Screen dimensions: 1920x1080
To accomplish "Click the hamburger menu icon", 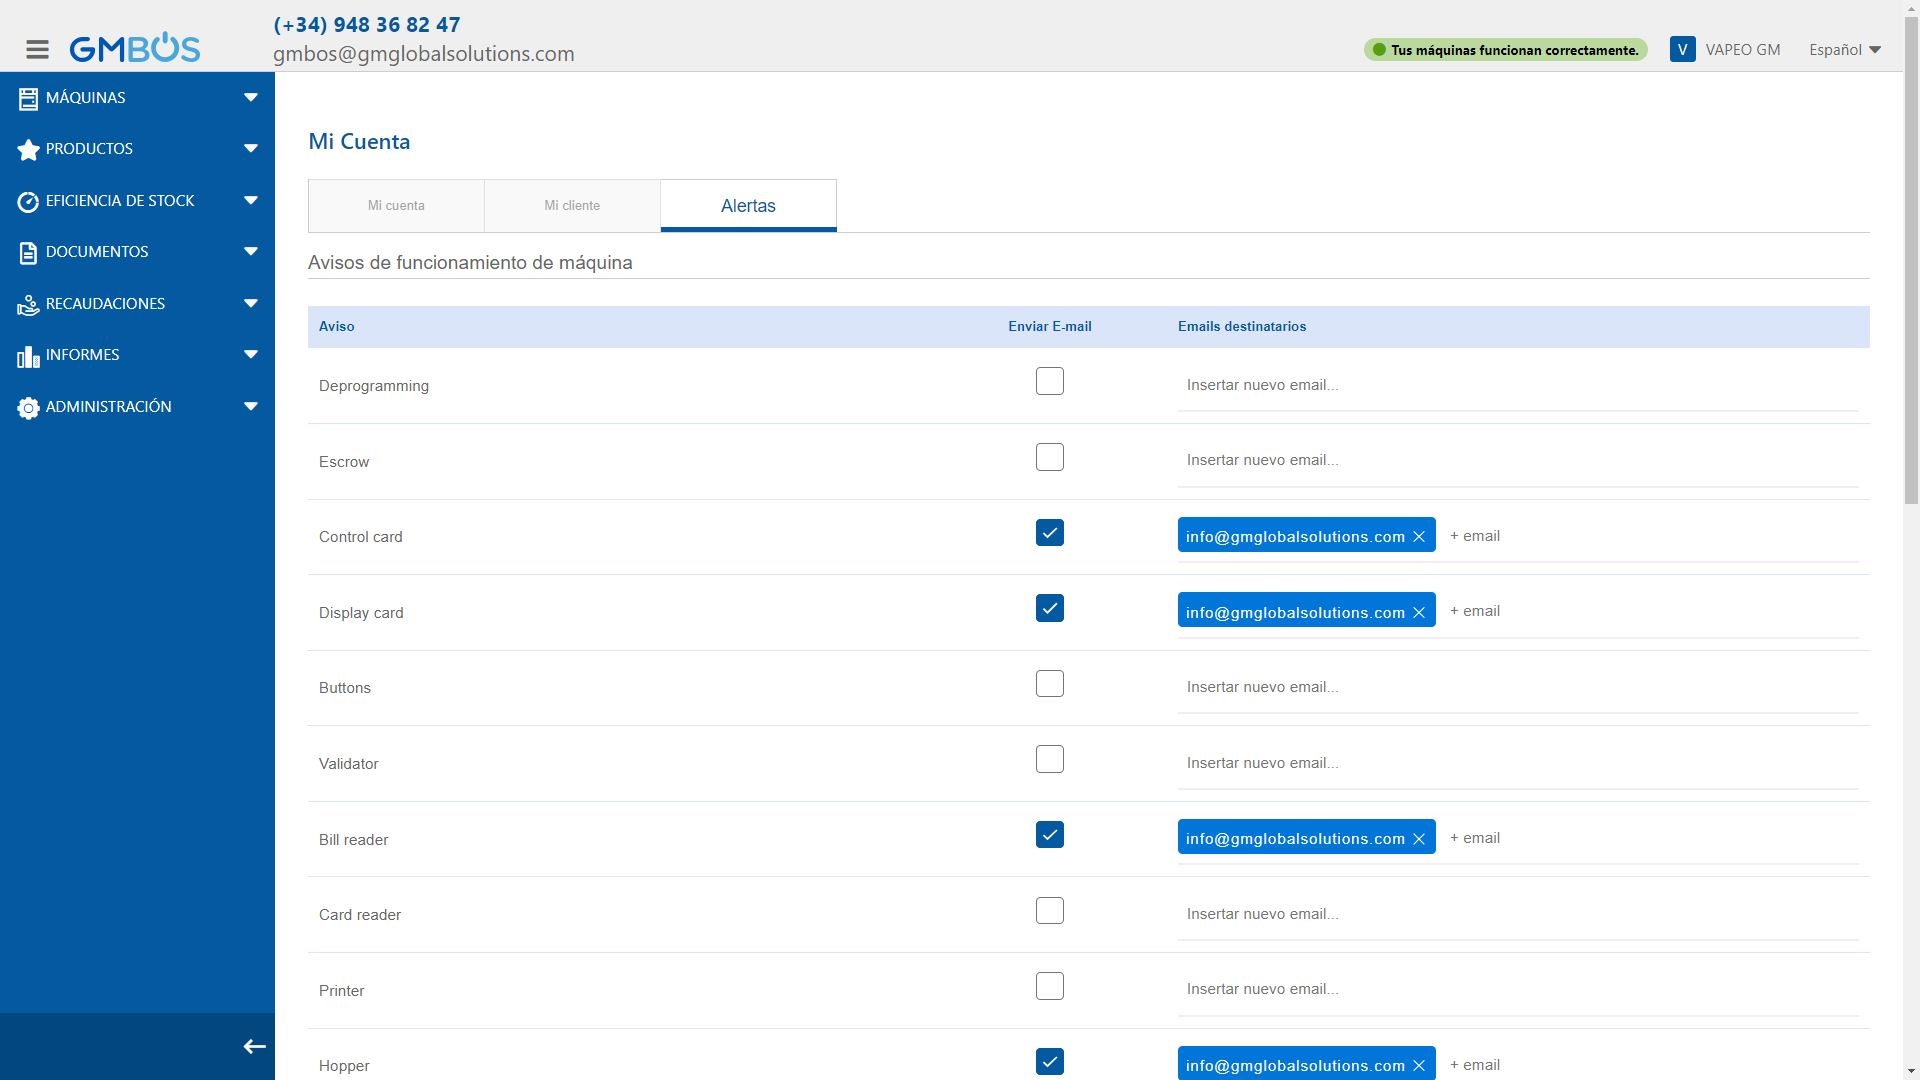I will (x=37, y=49).
